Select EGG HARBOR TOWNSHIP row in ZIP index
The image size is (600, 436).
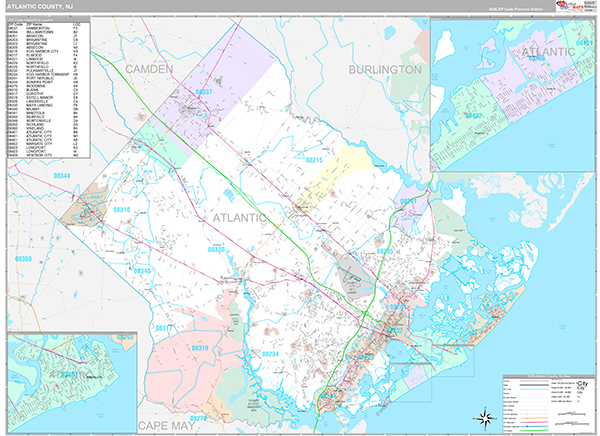pos(44,74)
